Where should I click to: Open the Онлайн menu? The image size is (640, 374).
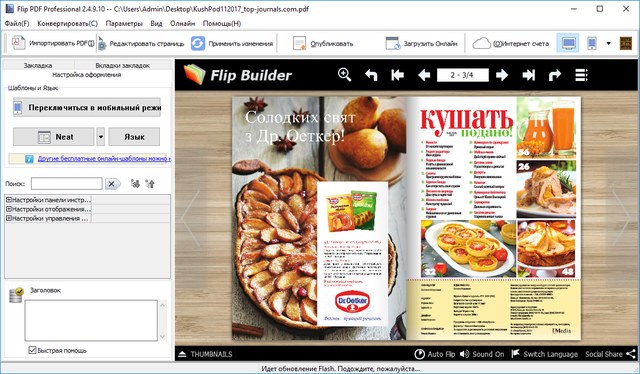click(182, 23)
